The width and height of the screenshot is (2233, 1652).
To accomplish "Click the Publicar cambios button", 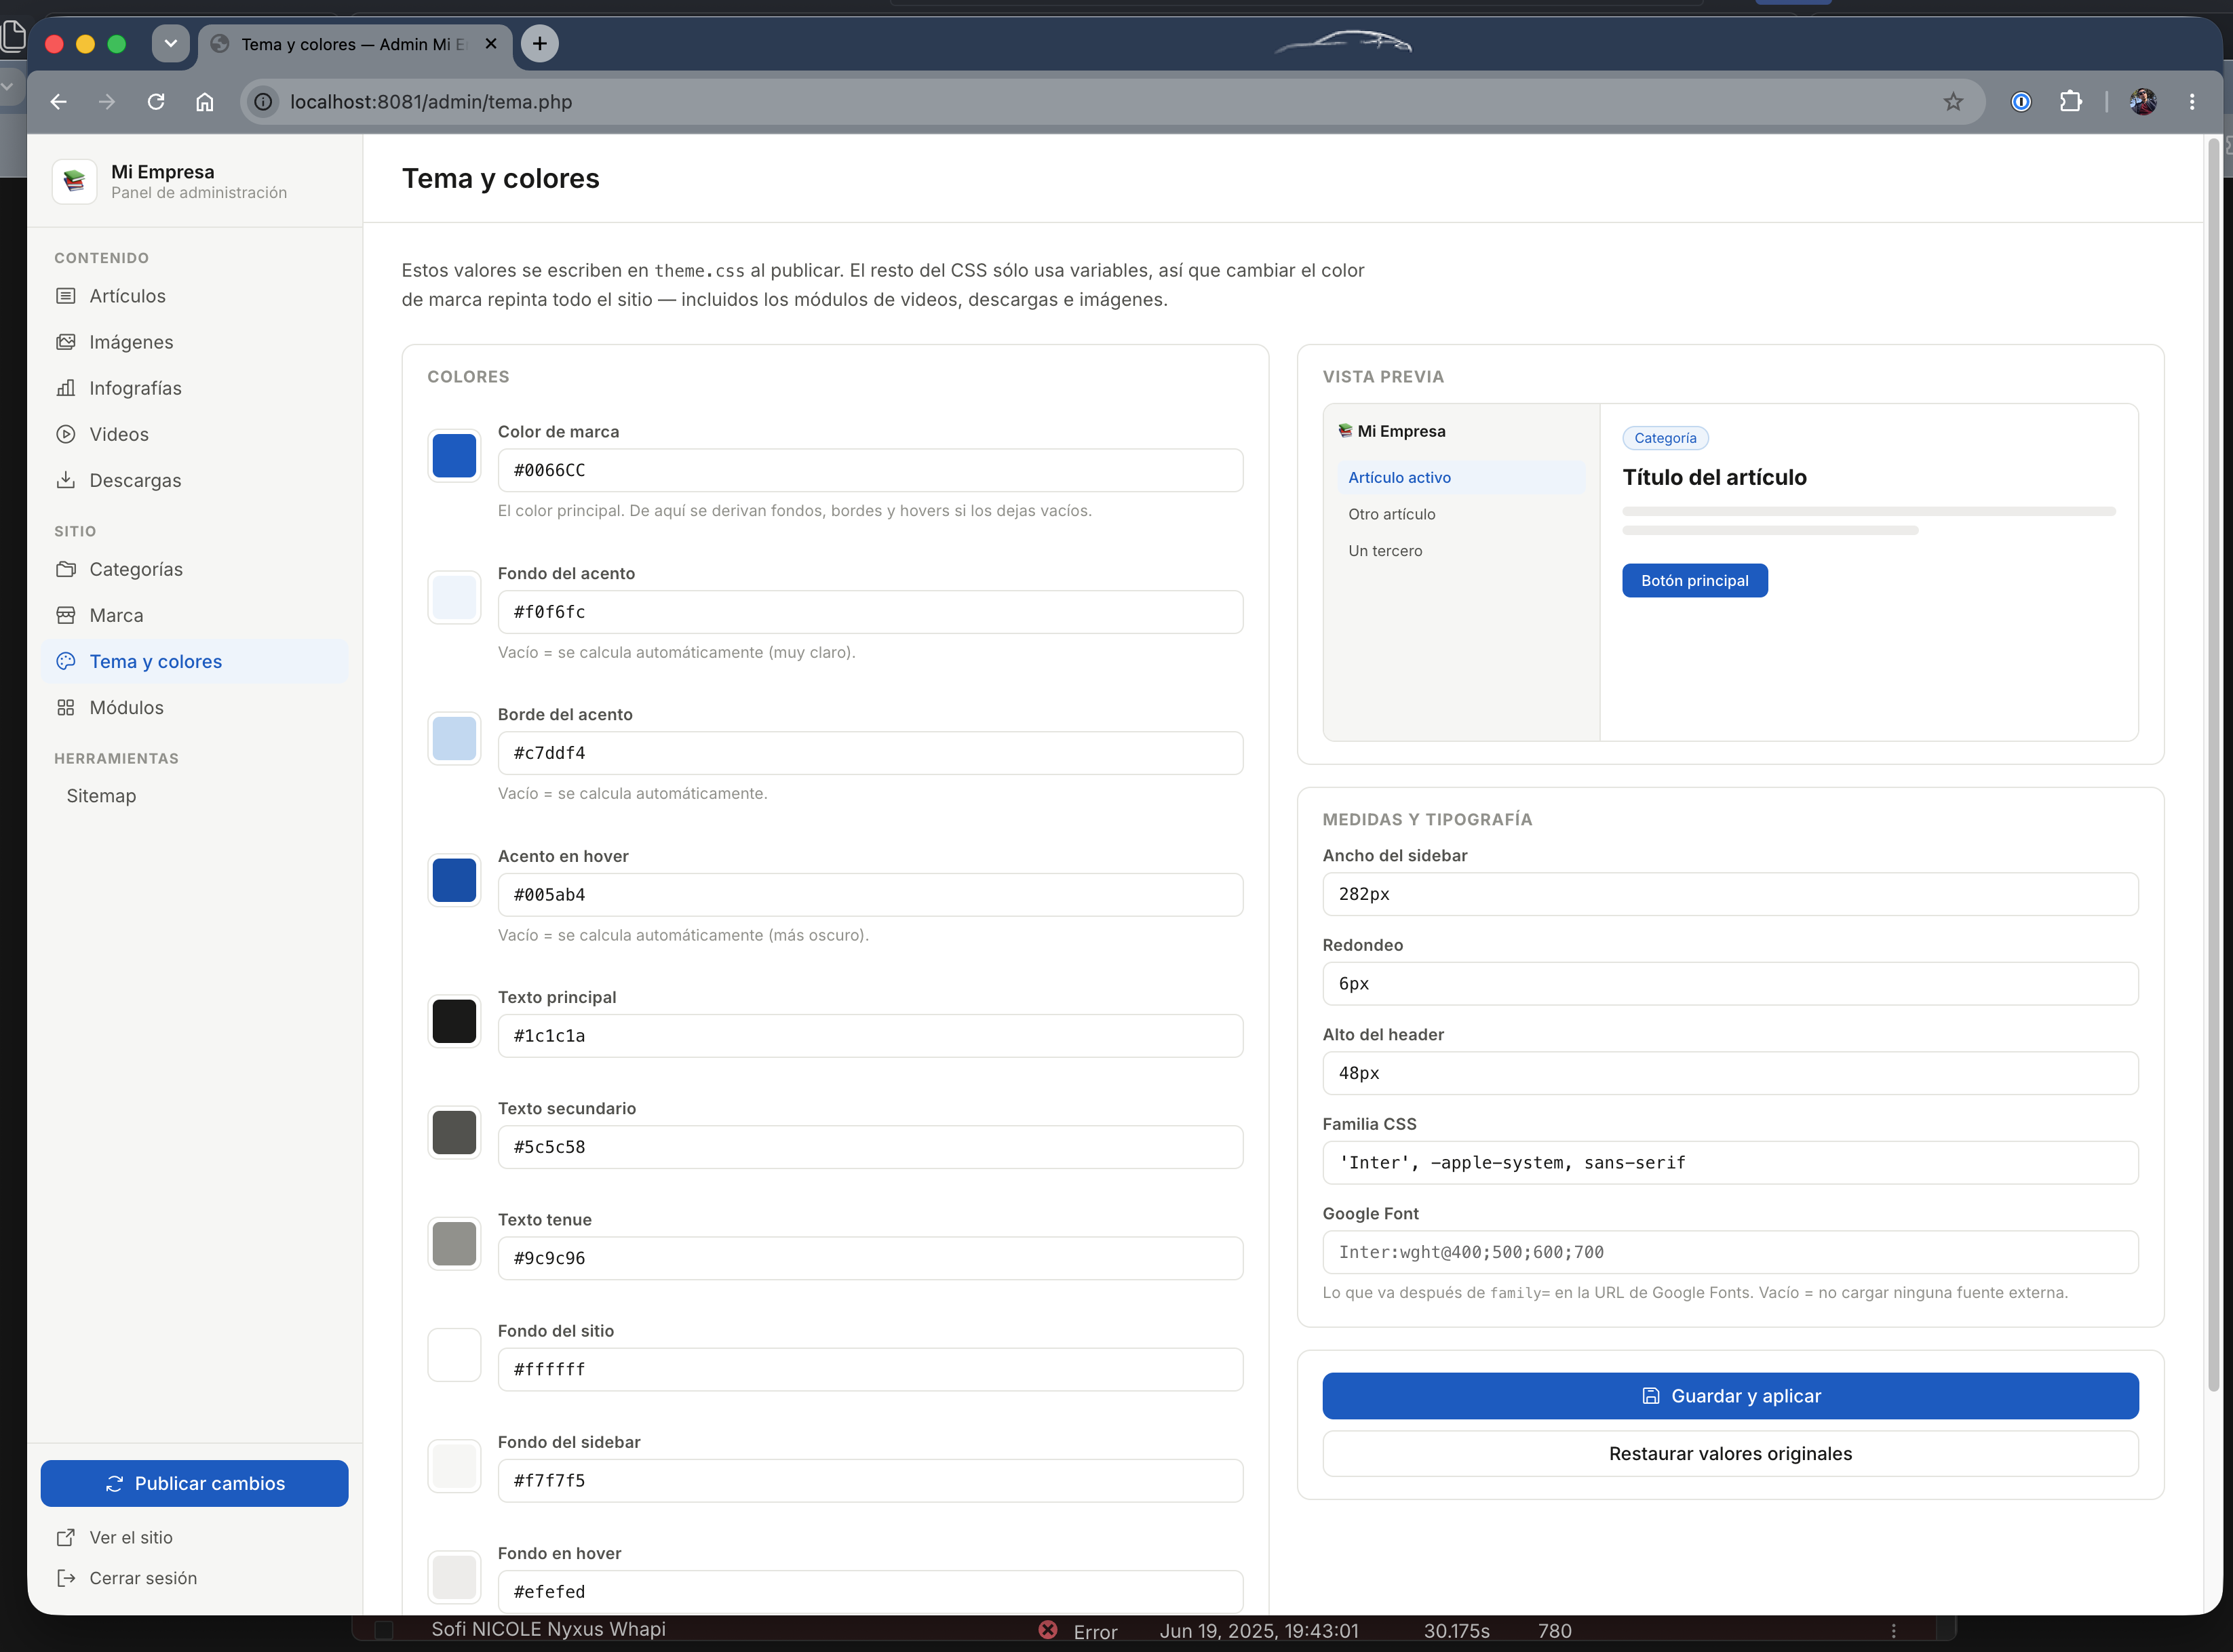I will click(x=195, y=1483).
